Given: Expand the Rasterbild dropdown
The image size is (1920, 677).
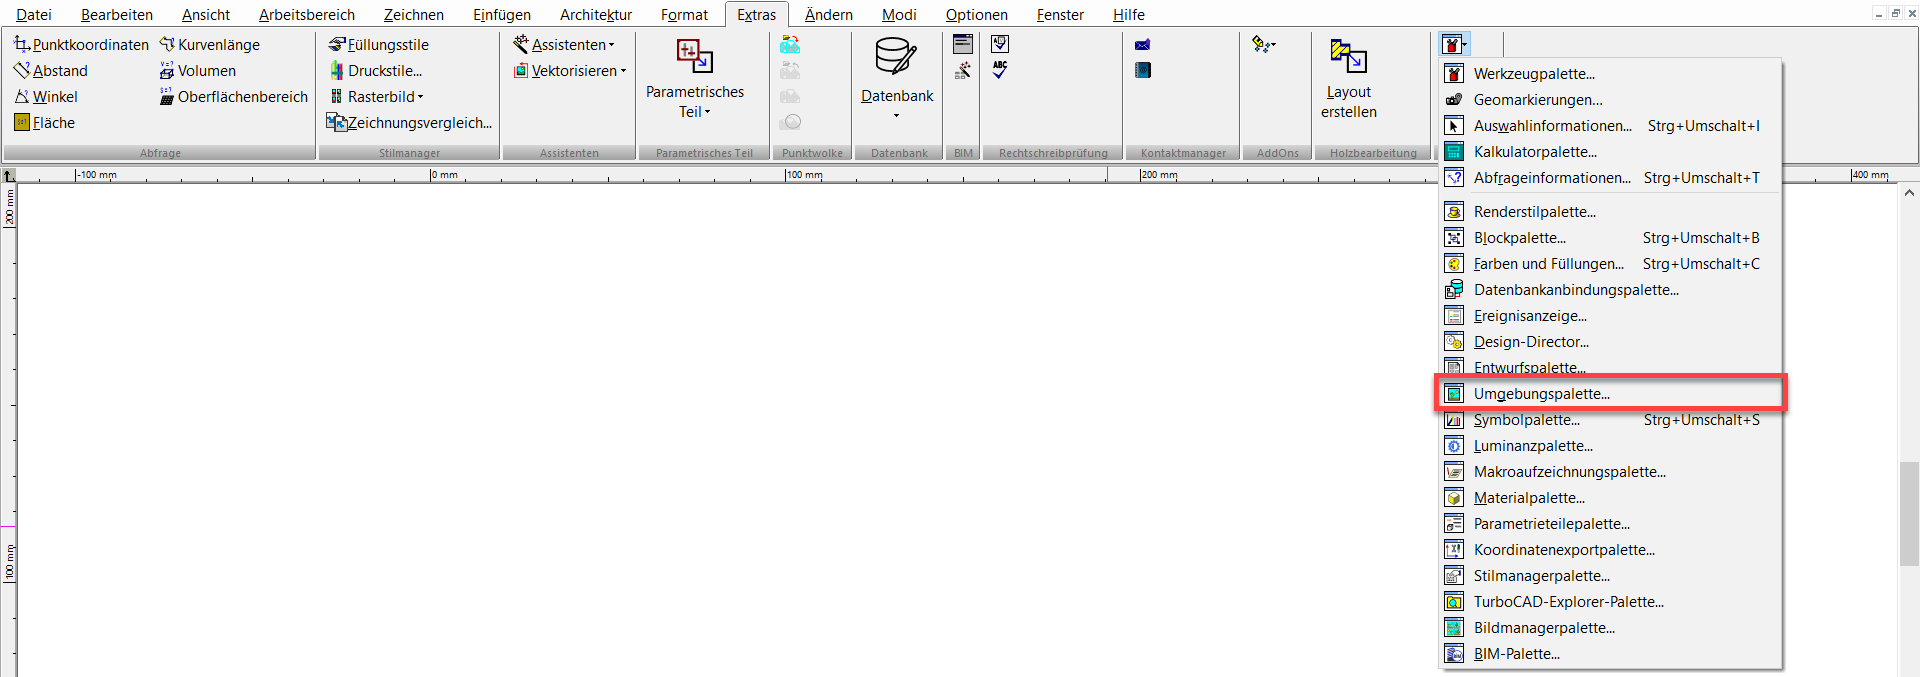Looking at the screenshot, I should pyautogui.click(x=377, y=97).
